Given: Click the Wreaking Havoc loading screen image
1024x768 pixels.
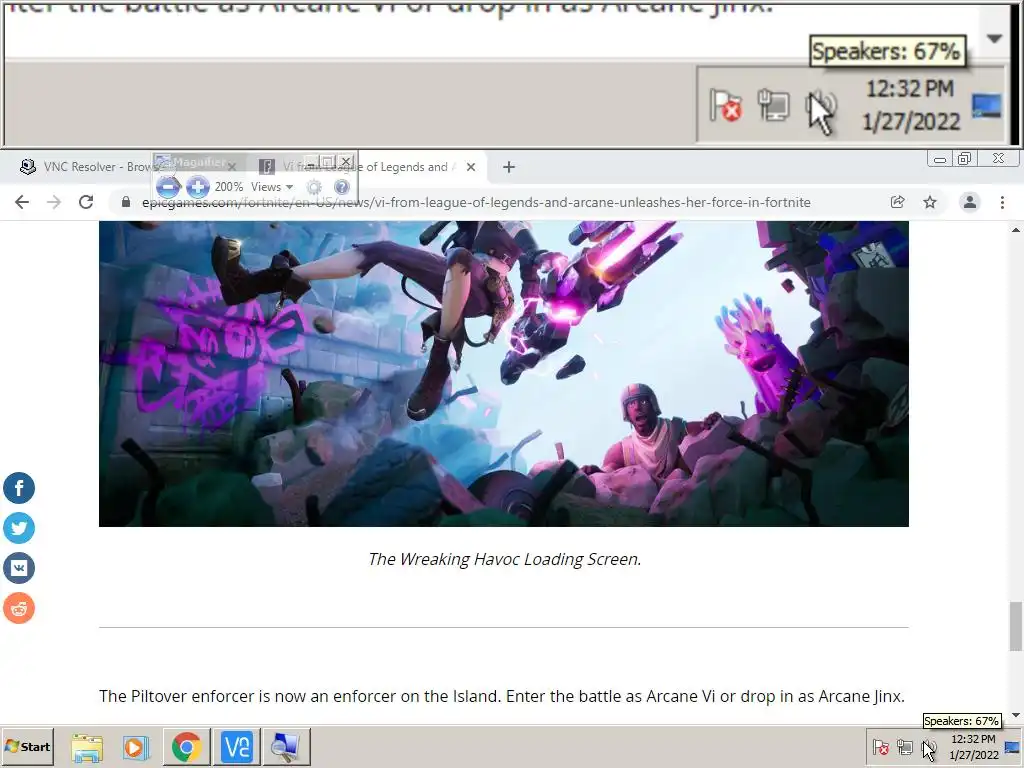Looking at the screenshot, I should pos(504,374).
